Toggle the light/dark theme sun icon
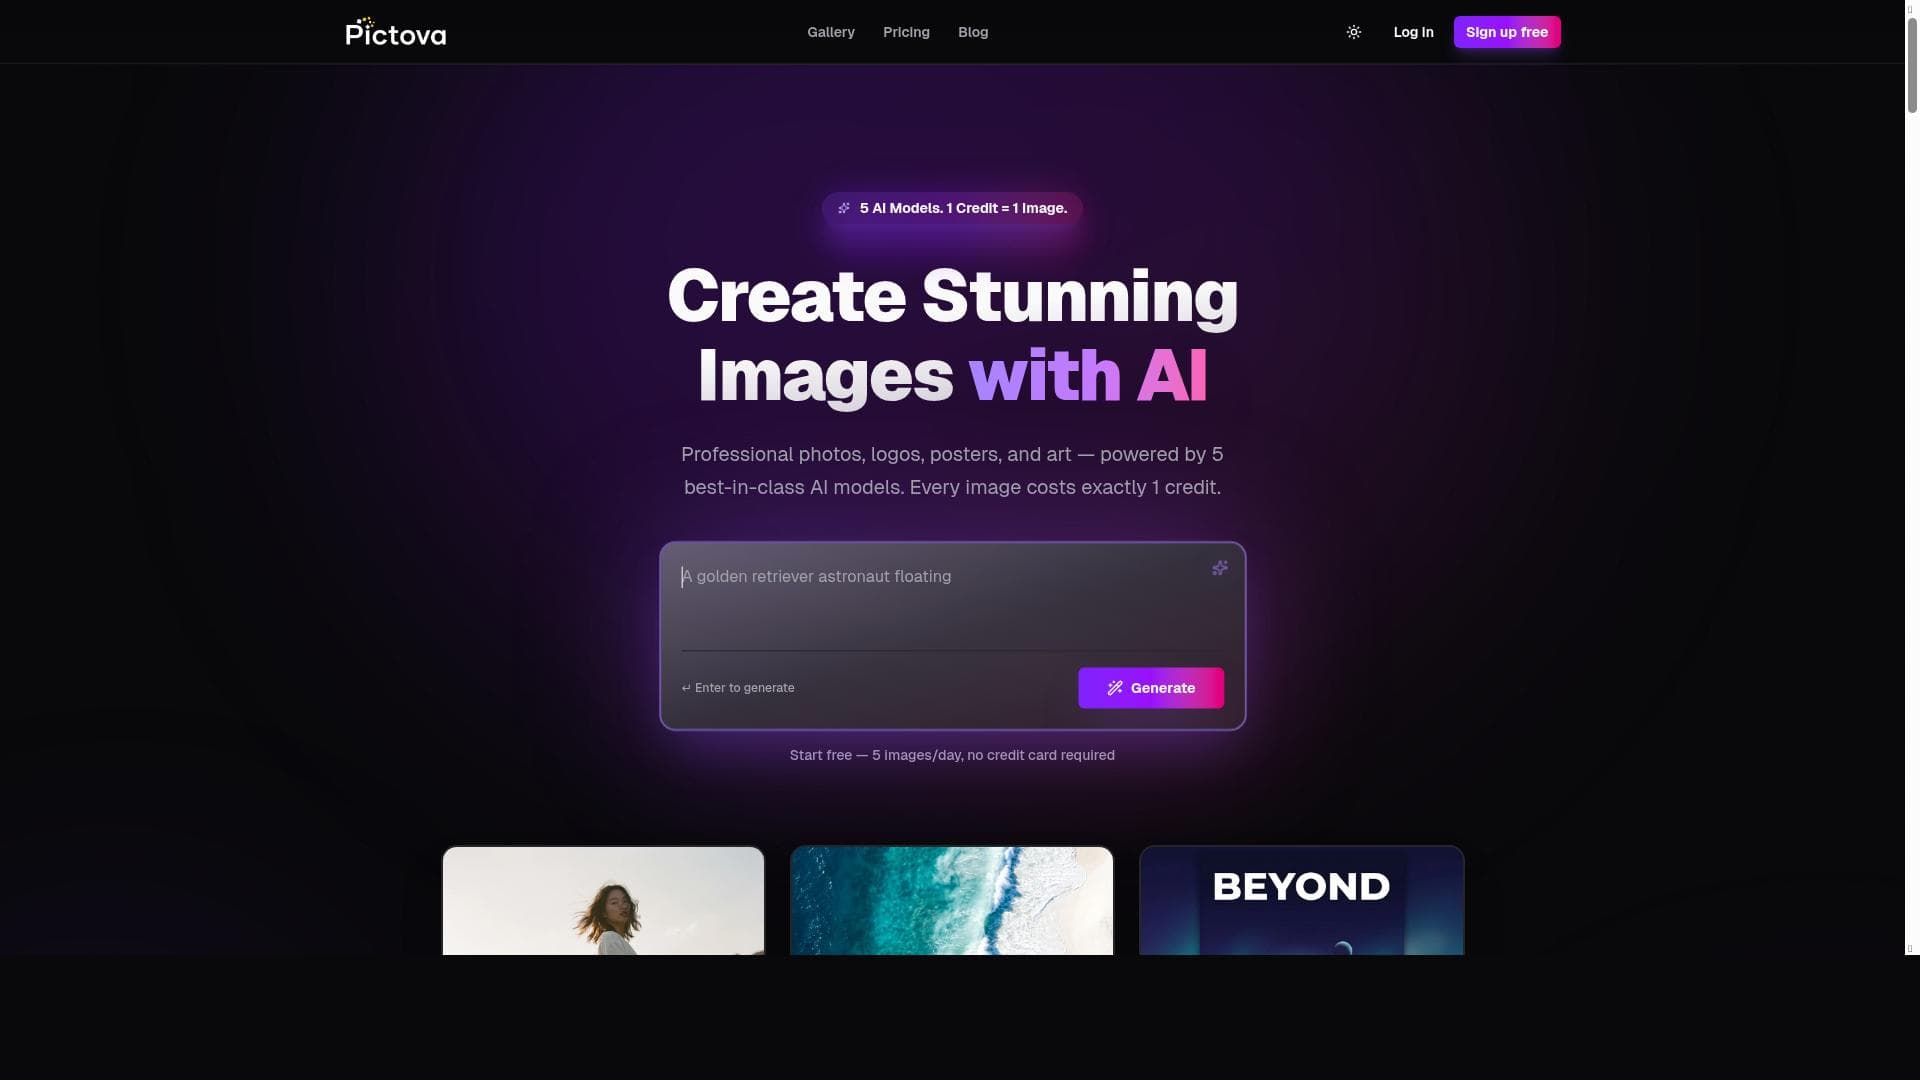Screen dimensions: 1920x1080 [x=1353, y=32]
